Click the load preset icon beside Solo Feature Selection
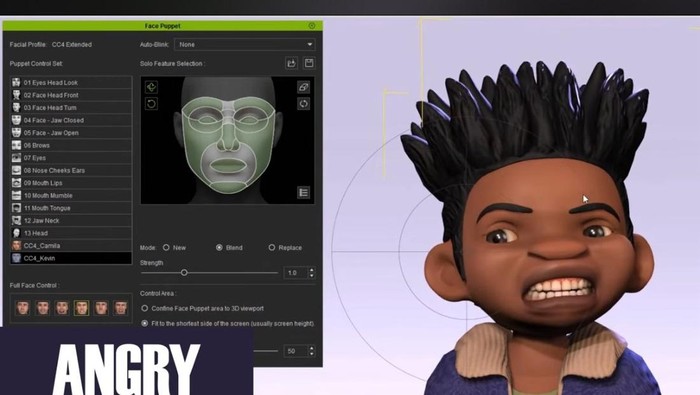The width and height of the screenshot is (700, 395). pos(292,63)
